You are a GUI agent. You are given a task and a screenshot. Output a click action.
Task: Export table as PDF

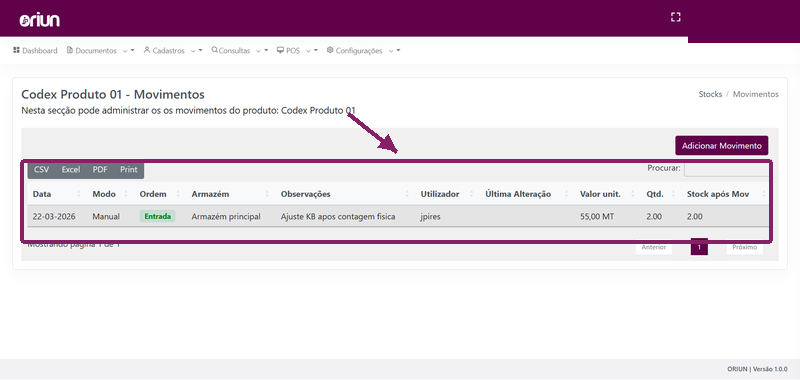click(100, 170)
